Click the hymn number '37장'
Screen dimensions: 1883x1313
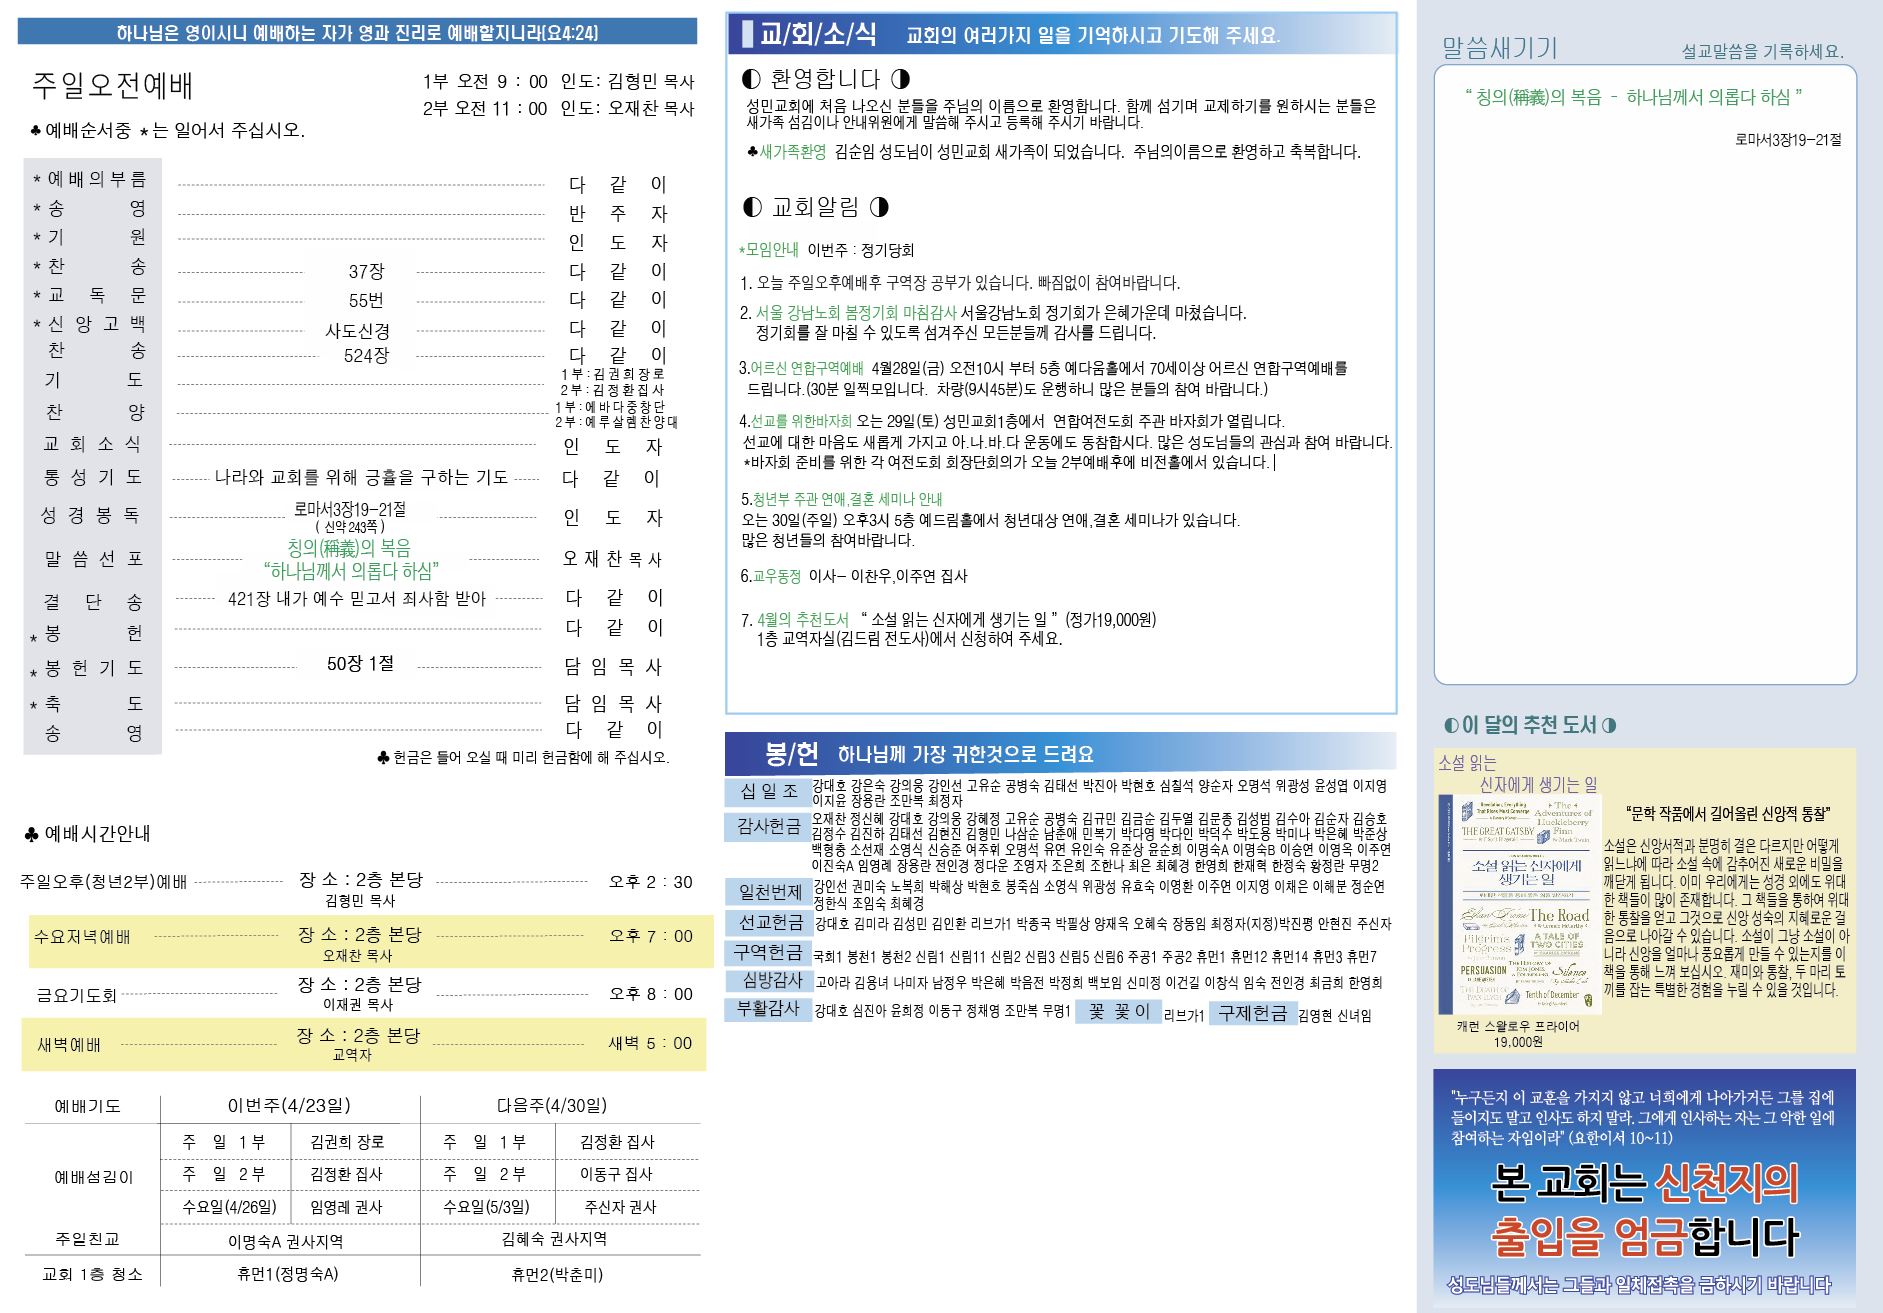pyautogui.click(x=367, y=272)
